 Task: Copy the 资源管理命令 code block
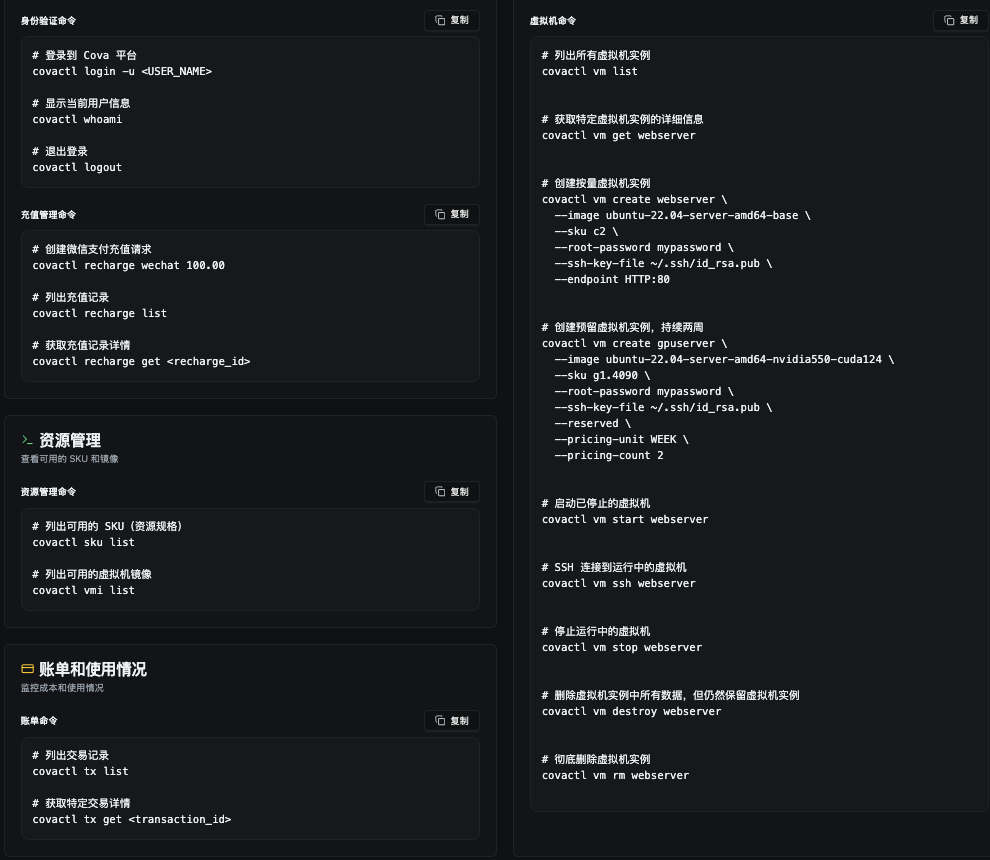click(x=452, y=492)
